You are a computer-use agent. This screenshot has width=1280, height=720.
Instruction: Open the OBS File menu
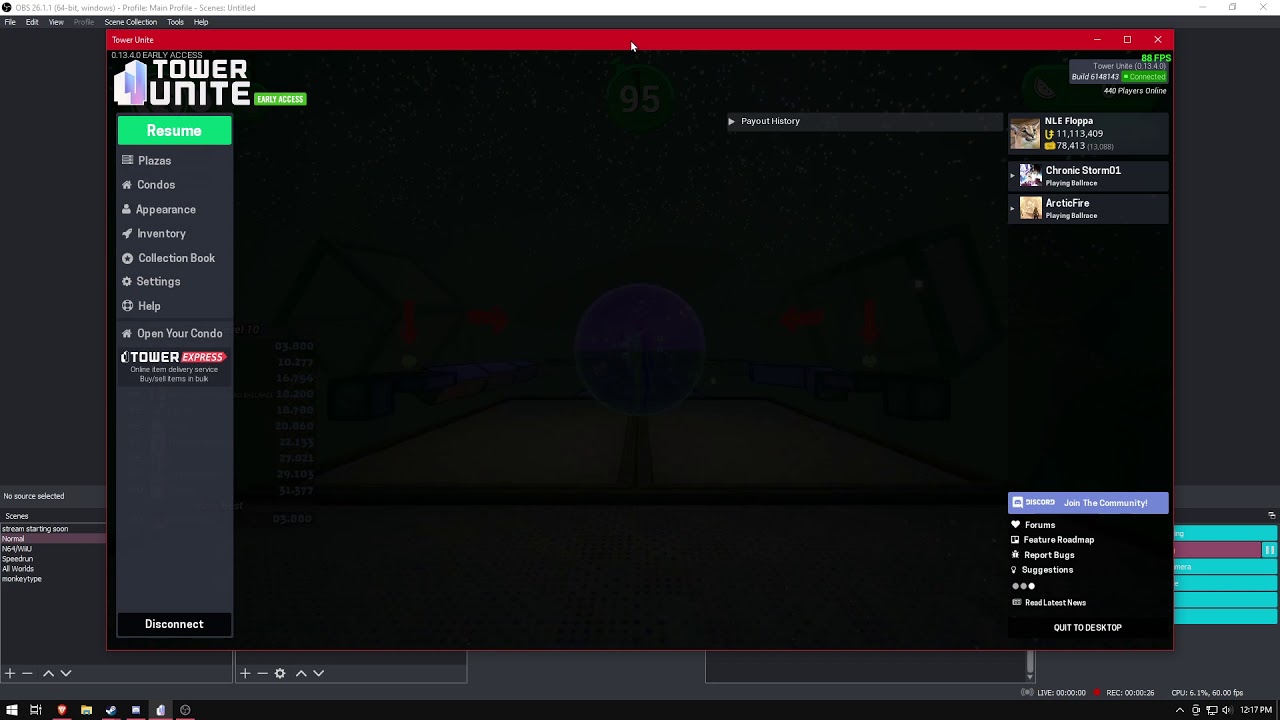(10, 22)
